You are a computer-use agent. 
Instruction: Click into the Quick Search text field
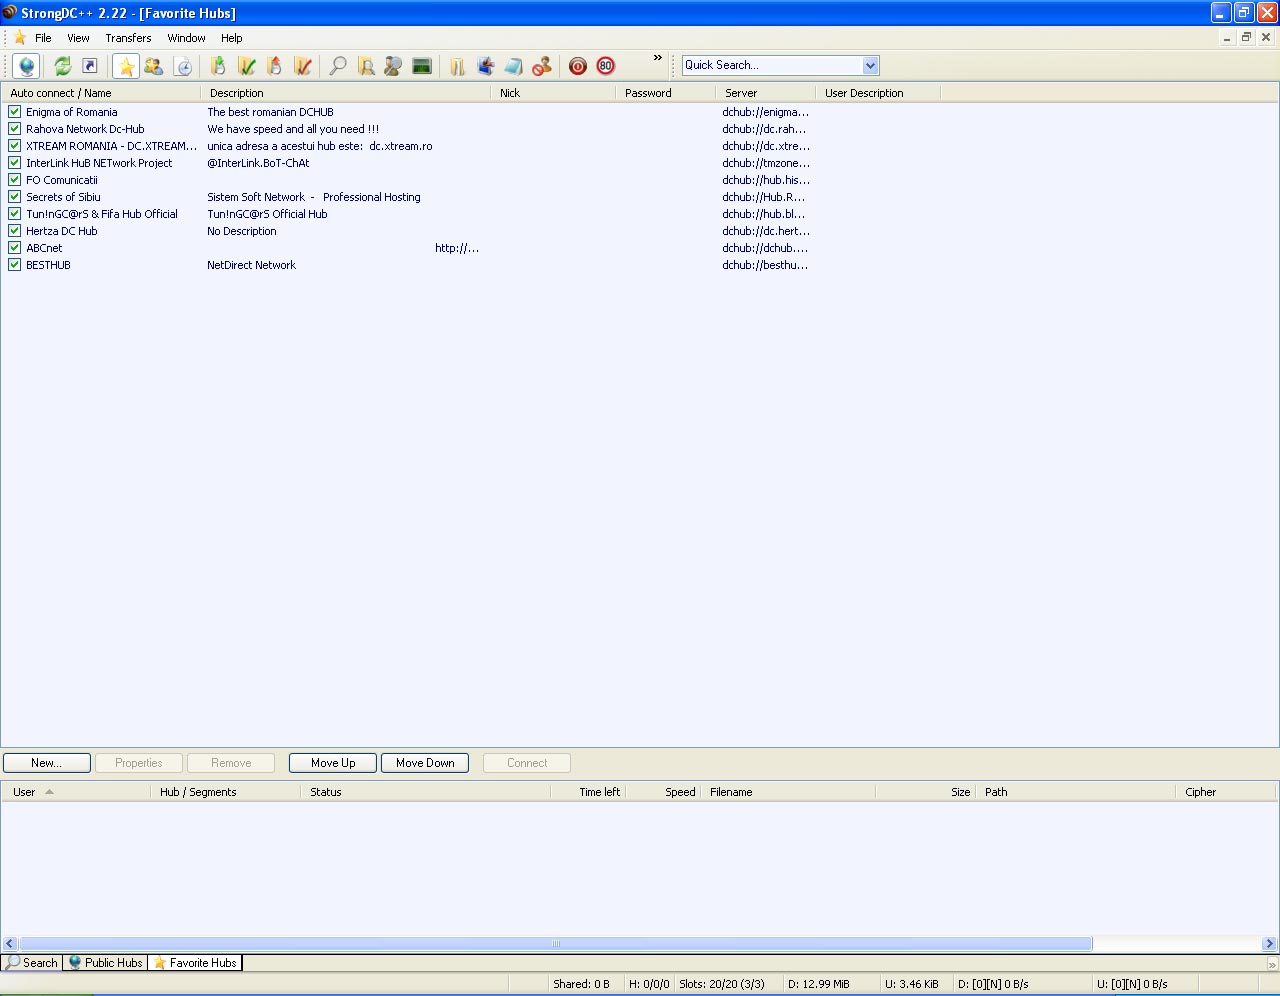(x=772, y=65)
